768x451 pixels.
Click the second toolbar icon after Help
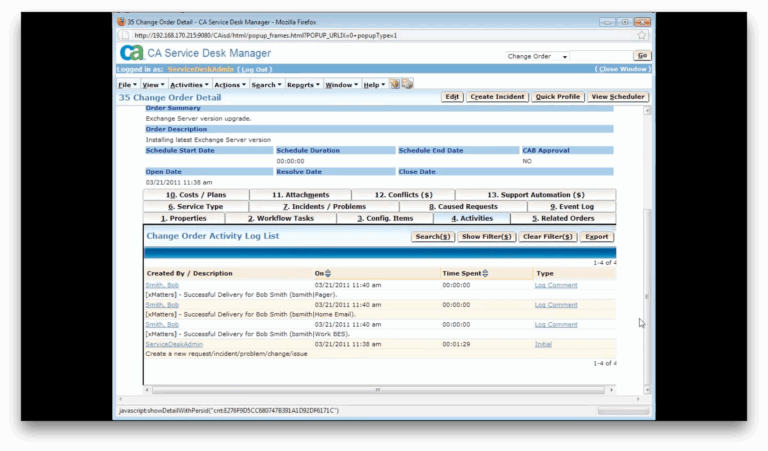point(408,85)
